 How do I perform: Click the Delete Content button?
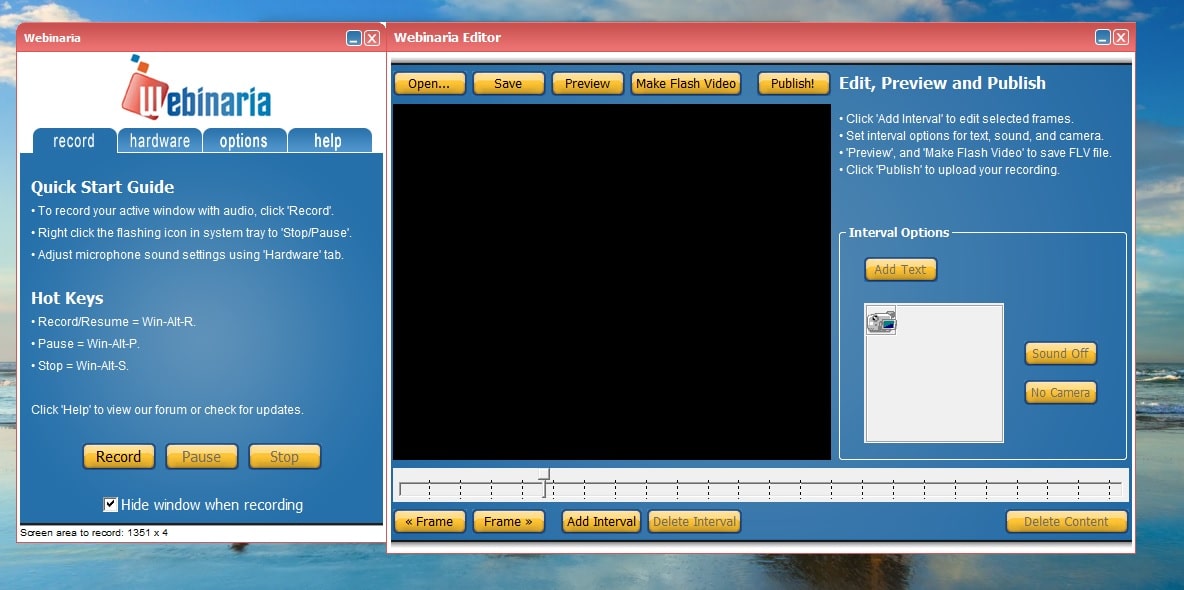[x=1066, y=521]
